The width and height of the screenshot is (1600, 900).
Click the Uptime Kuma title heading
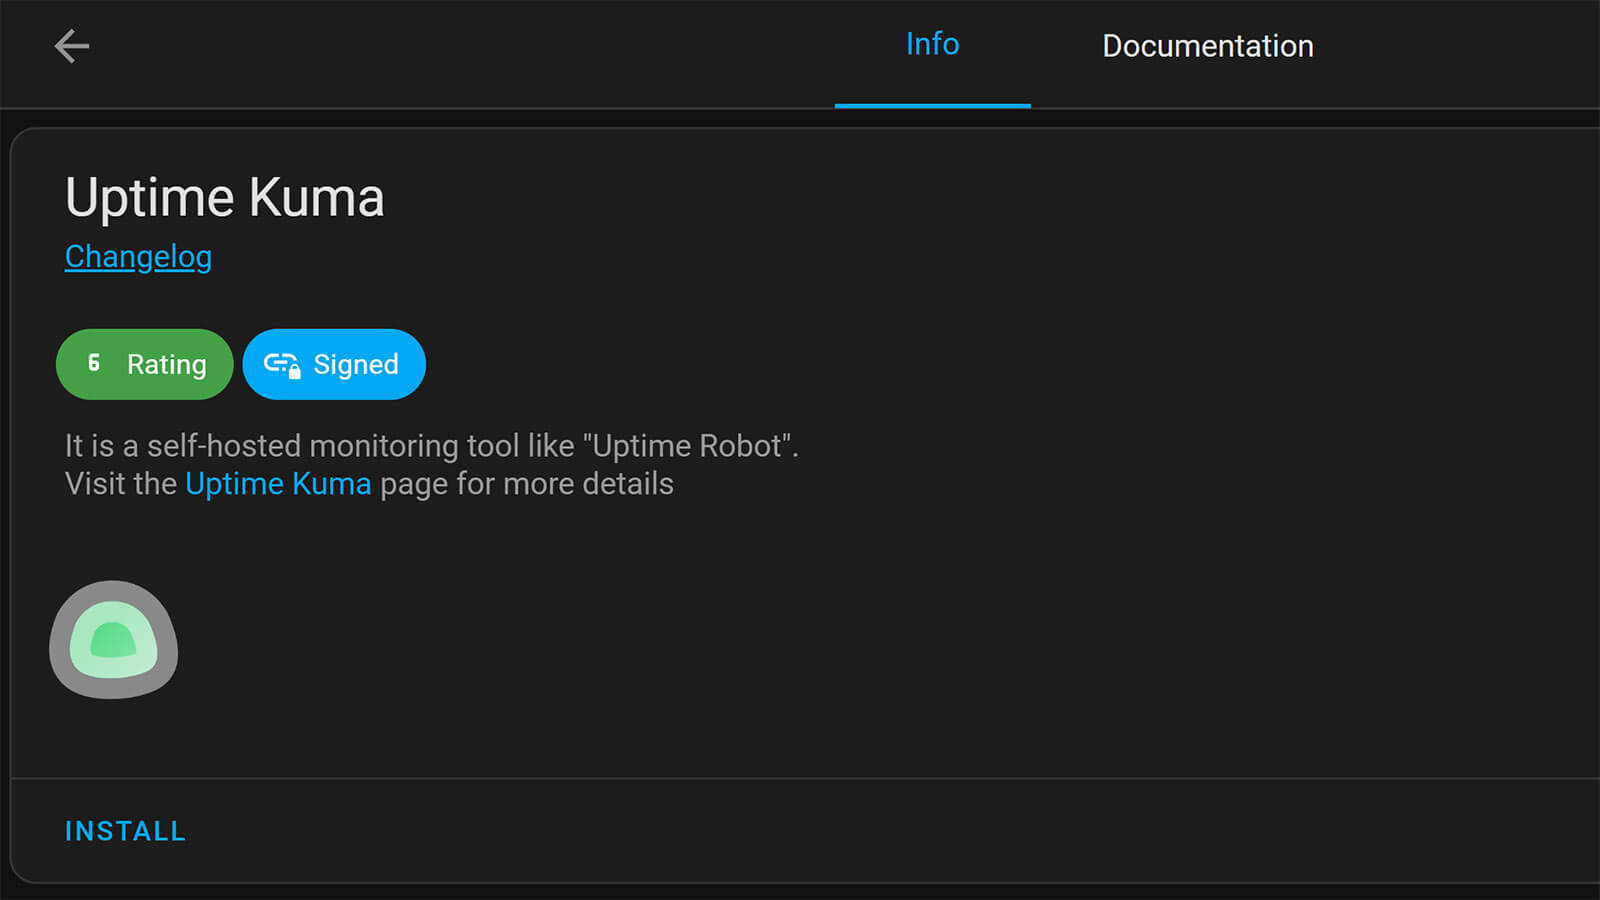pyautogui.click(x=224, y=197)
